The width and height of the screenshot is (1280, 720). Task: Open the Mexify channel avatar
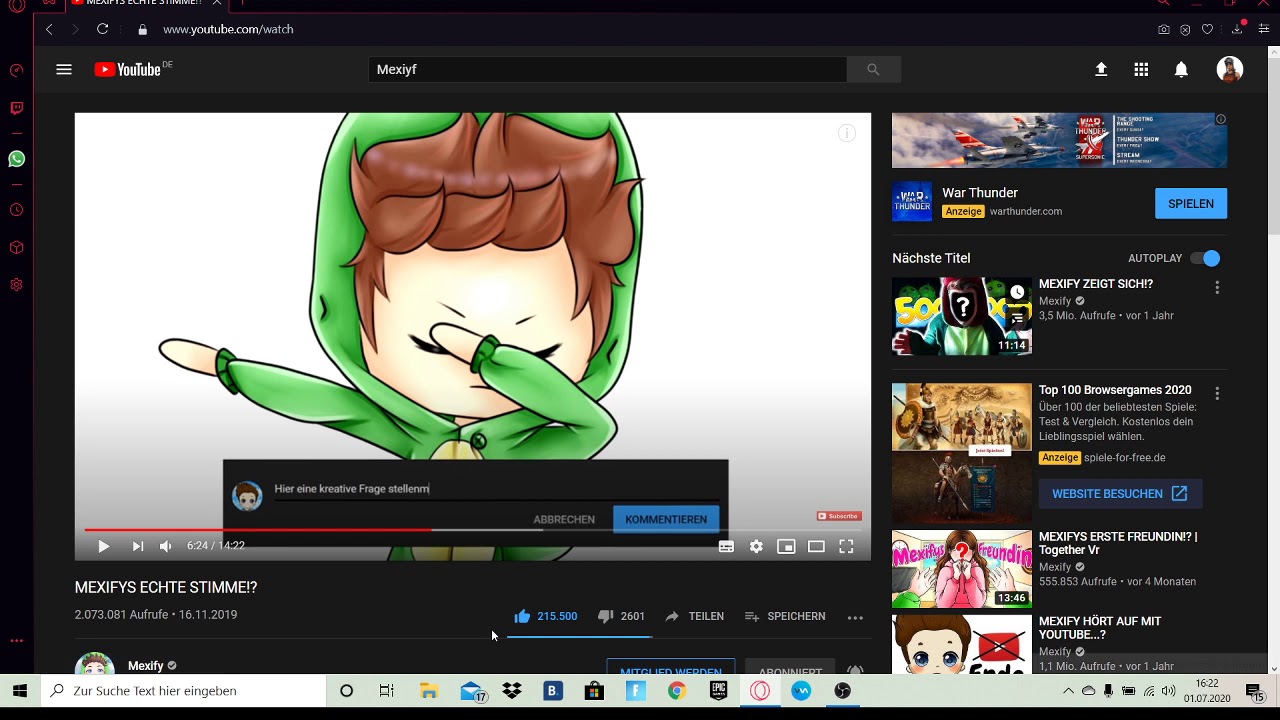95,664
